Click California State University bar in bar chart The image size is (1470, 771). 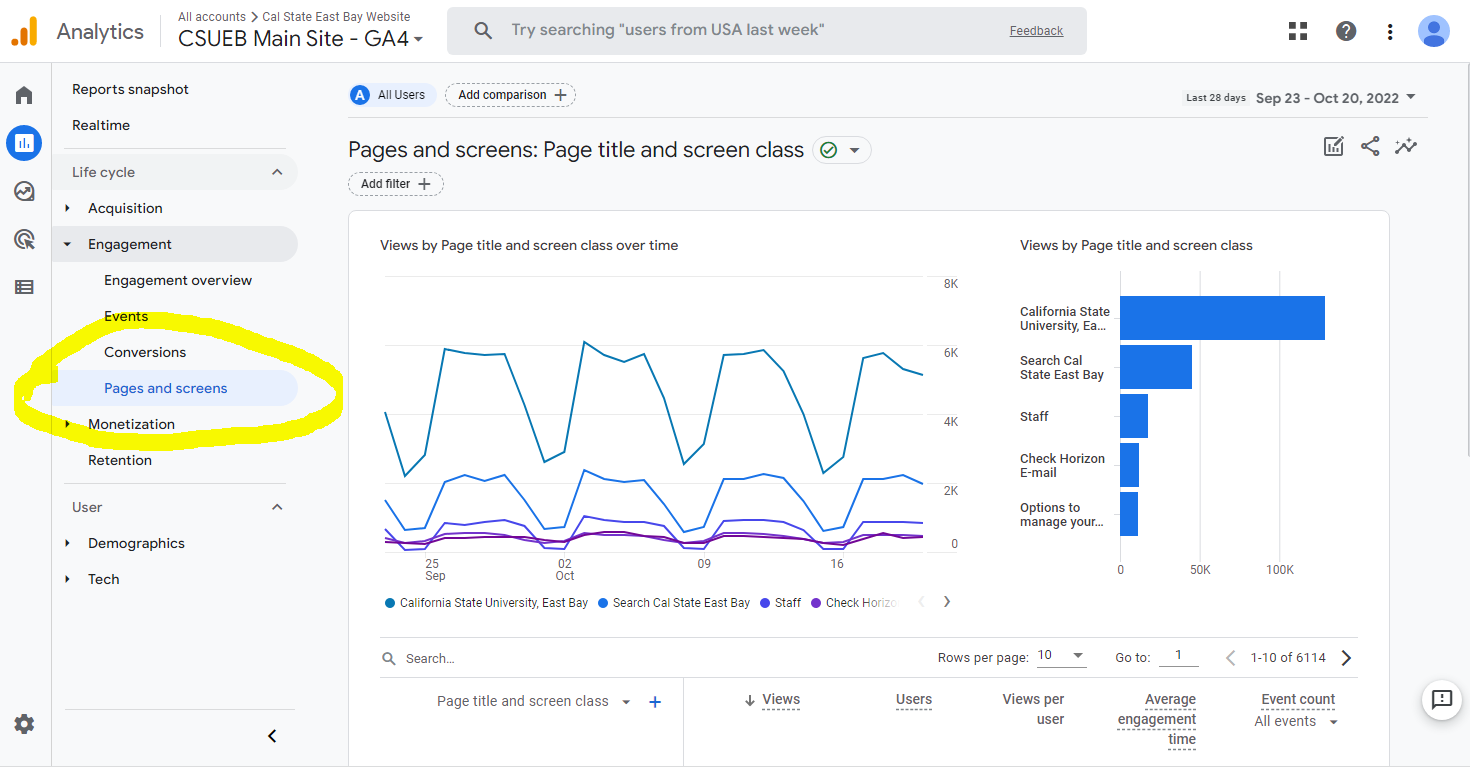tap(1222, 318)
